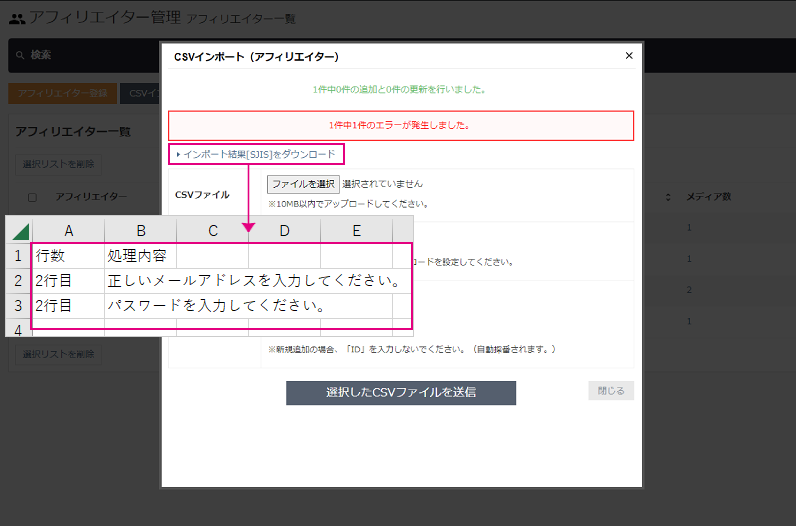Viewport: 796px width, 526px height.
Task: Click cell containing 処理内容
Action: pos(141,256)
